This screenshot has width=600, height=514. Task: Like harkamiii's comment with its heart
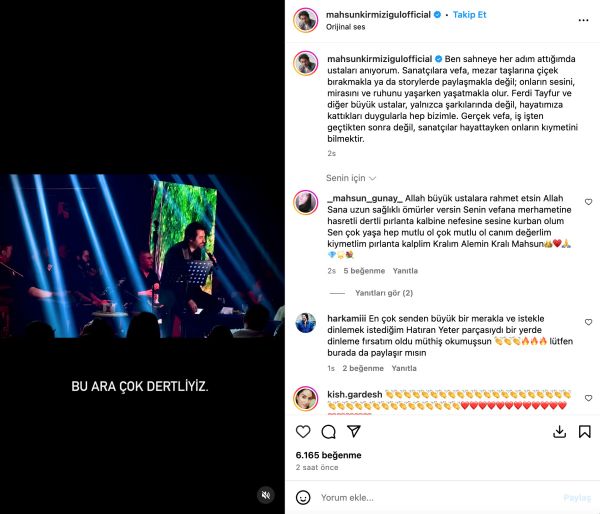click(x=589, y=322)
